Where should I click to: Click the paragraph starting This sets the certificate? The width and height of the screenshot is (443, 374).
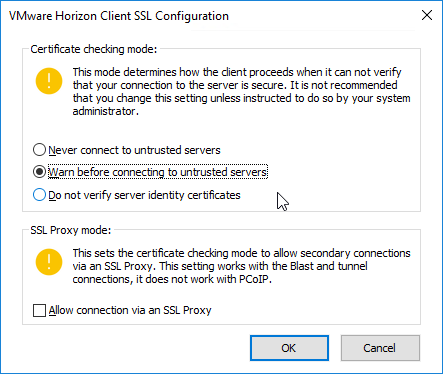(x=241, y=266)
